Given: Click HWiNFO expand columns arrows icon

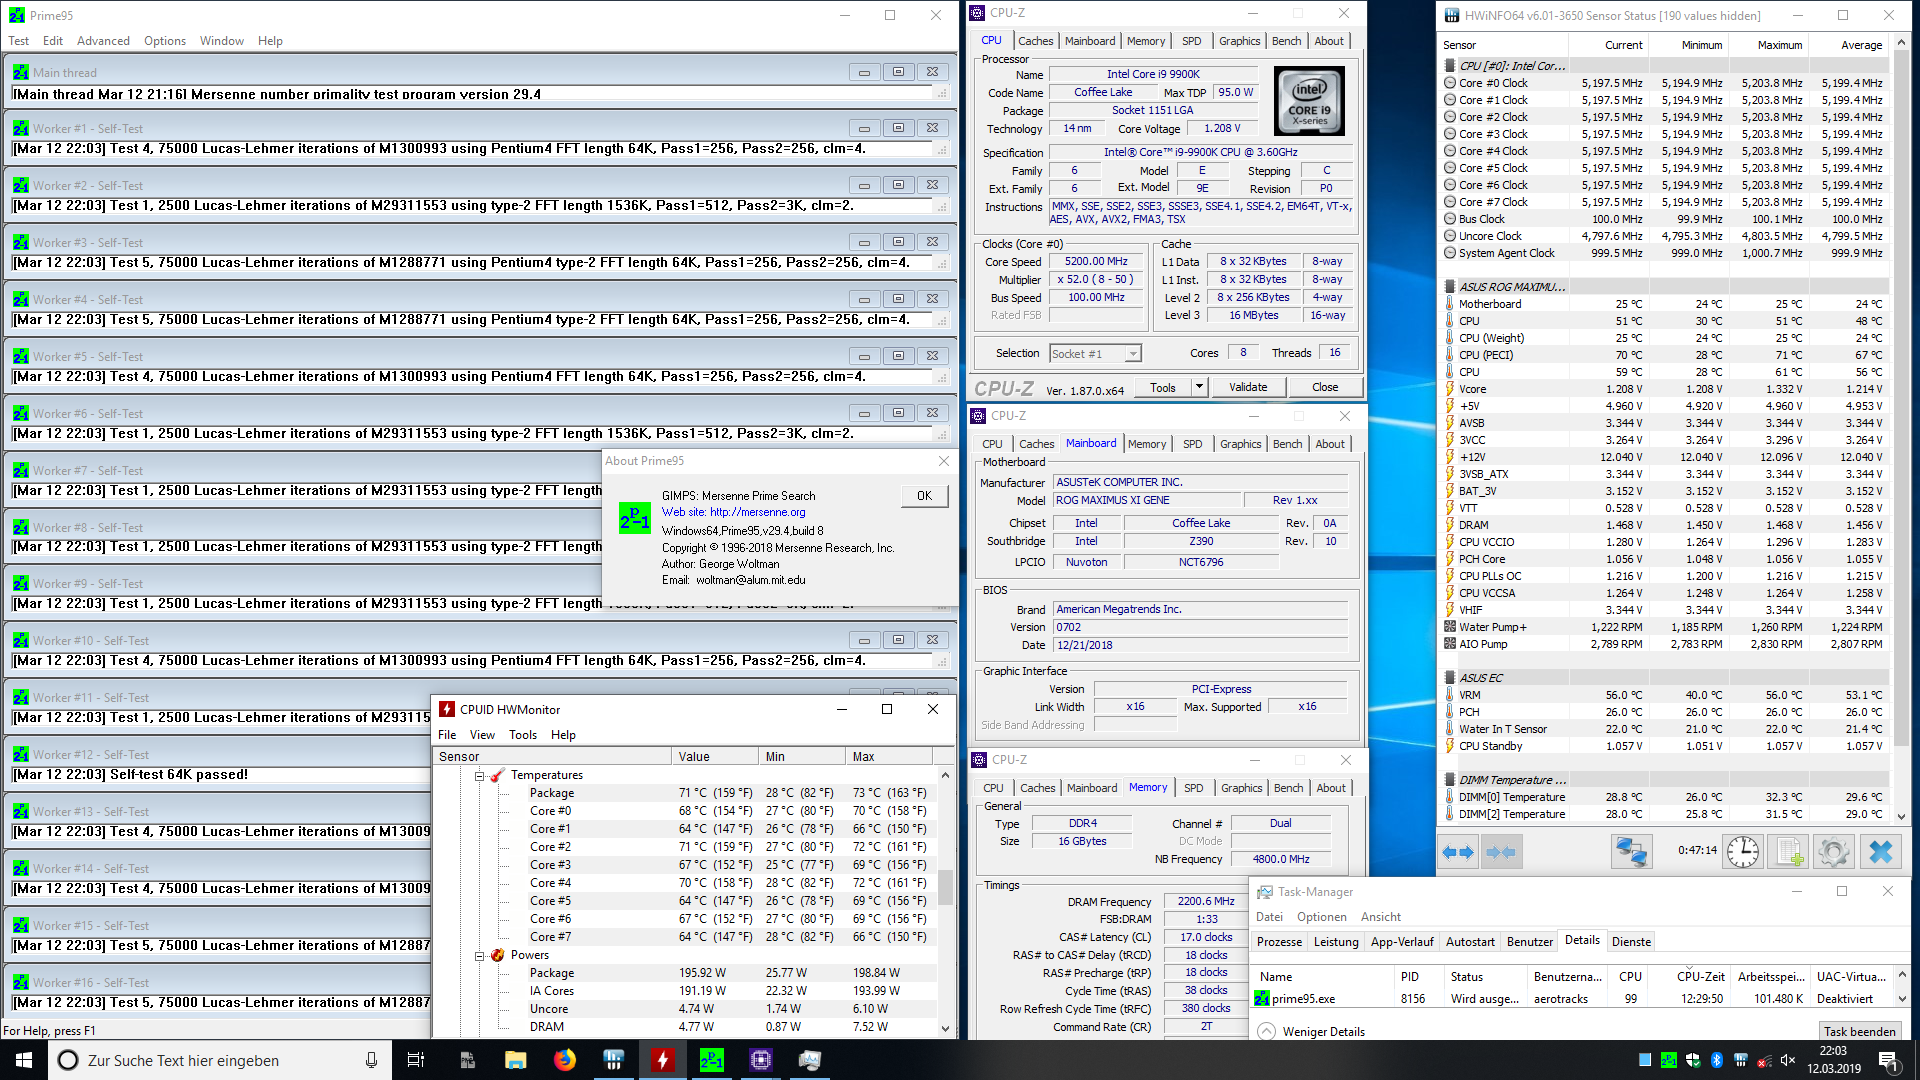Looking at the screenshot, I should 1457,852.
